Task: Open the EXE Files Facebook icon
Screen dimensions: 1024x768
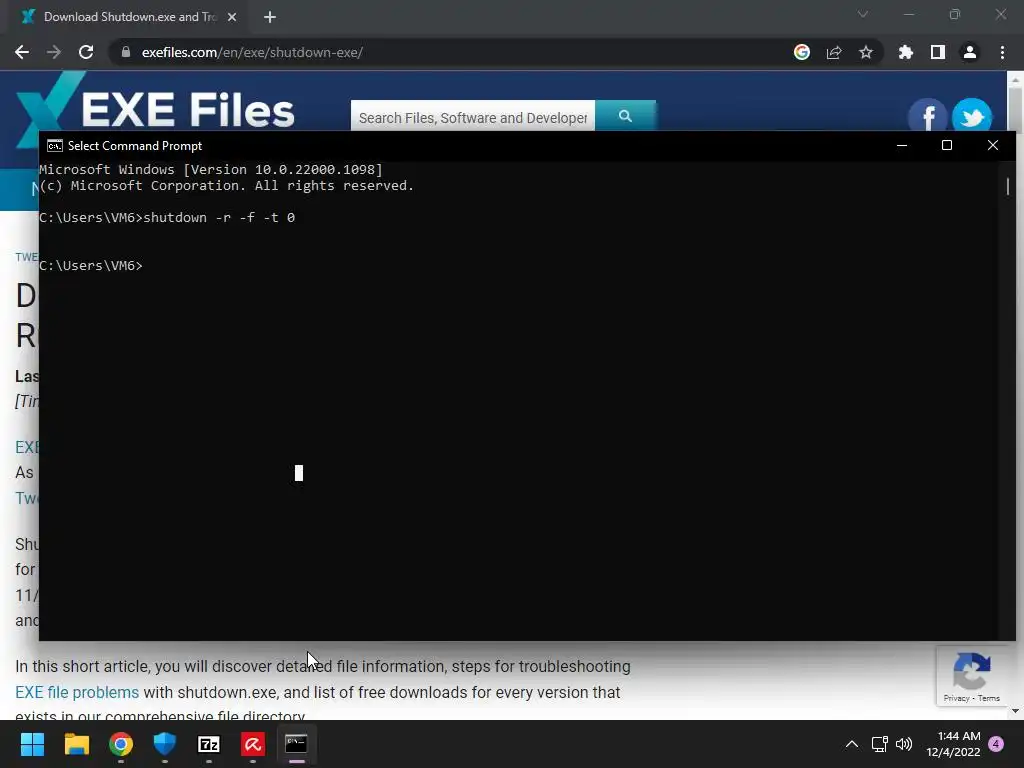Action: tap(927, 118)
